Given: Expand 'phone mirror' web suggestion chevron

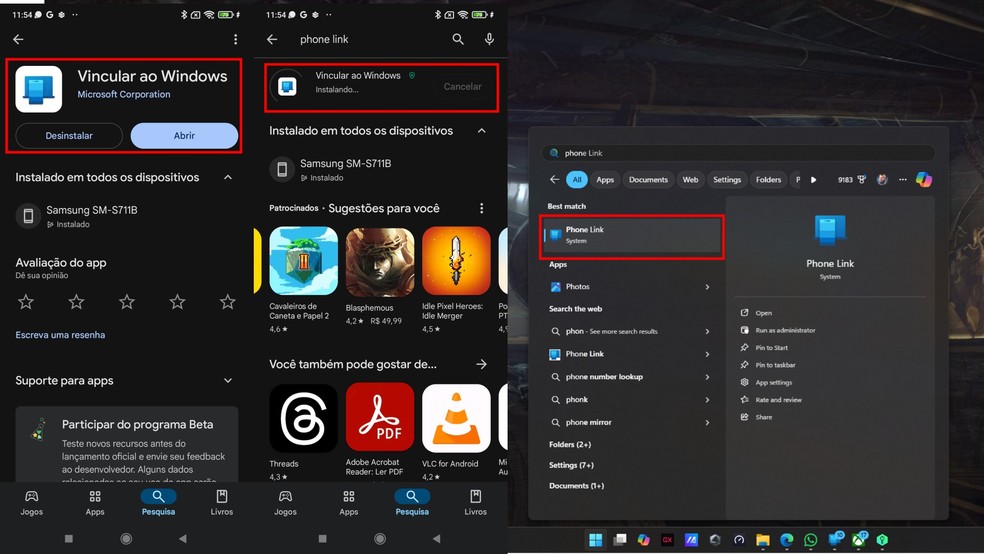Looking at the screenshot, I should (x=707, y=423).
